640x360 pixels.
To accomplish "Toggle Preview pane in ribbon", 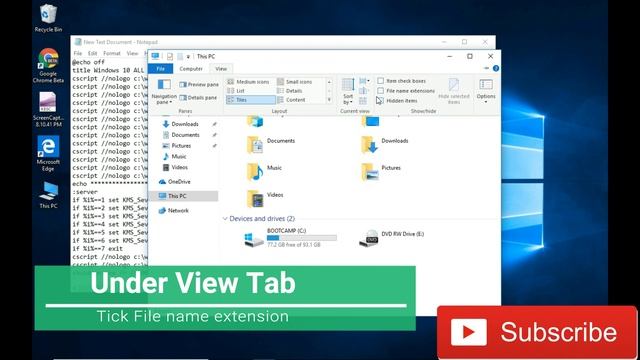I will tap(199, 84).
